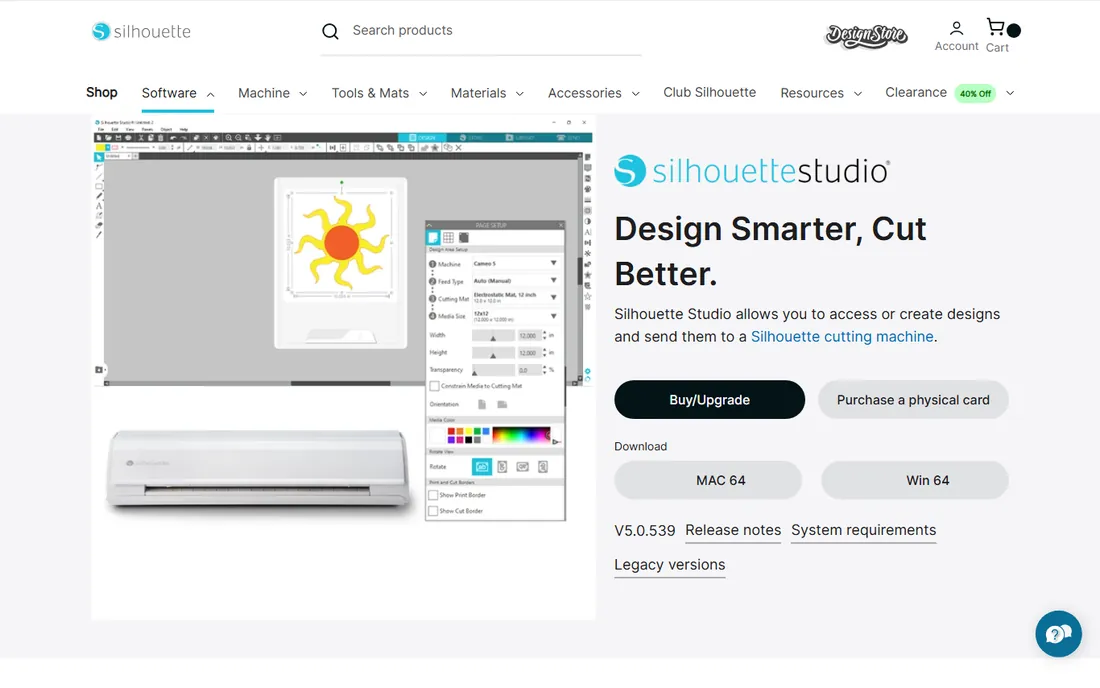Expand the chevron next to Materials

point(520,94)
